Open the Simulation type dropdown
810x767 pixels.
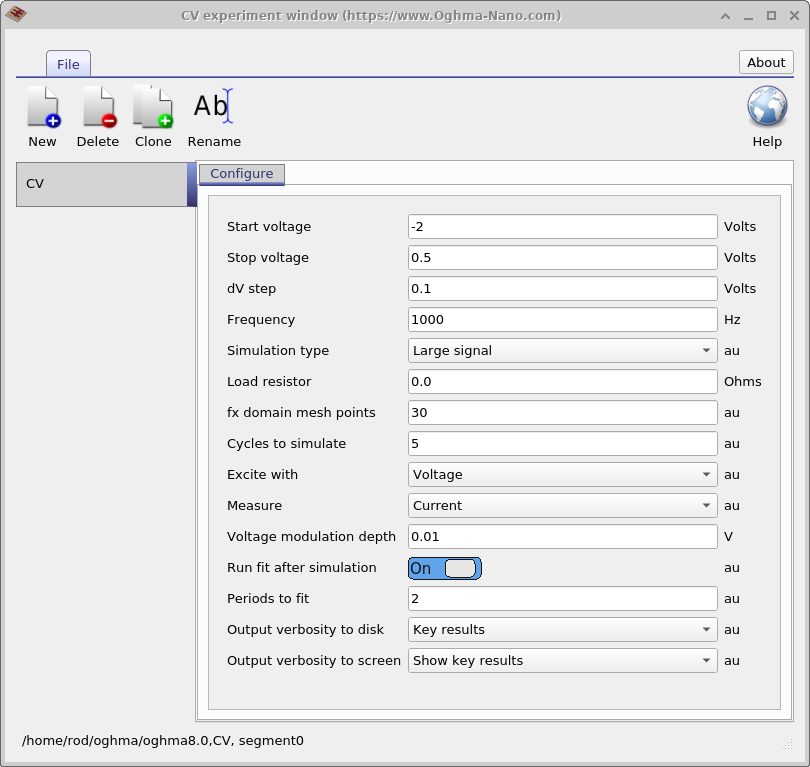[561, 350]
